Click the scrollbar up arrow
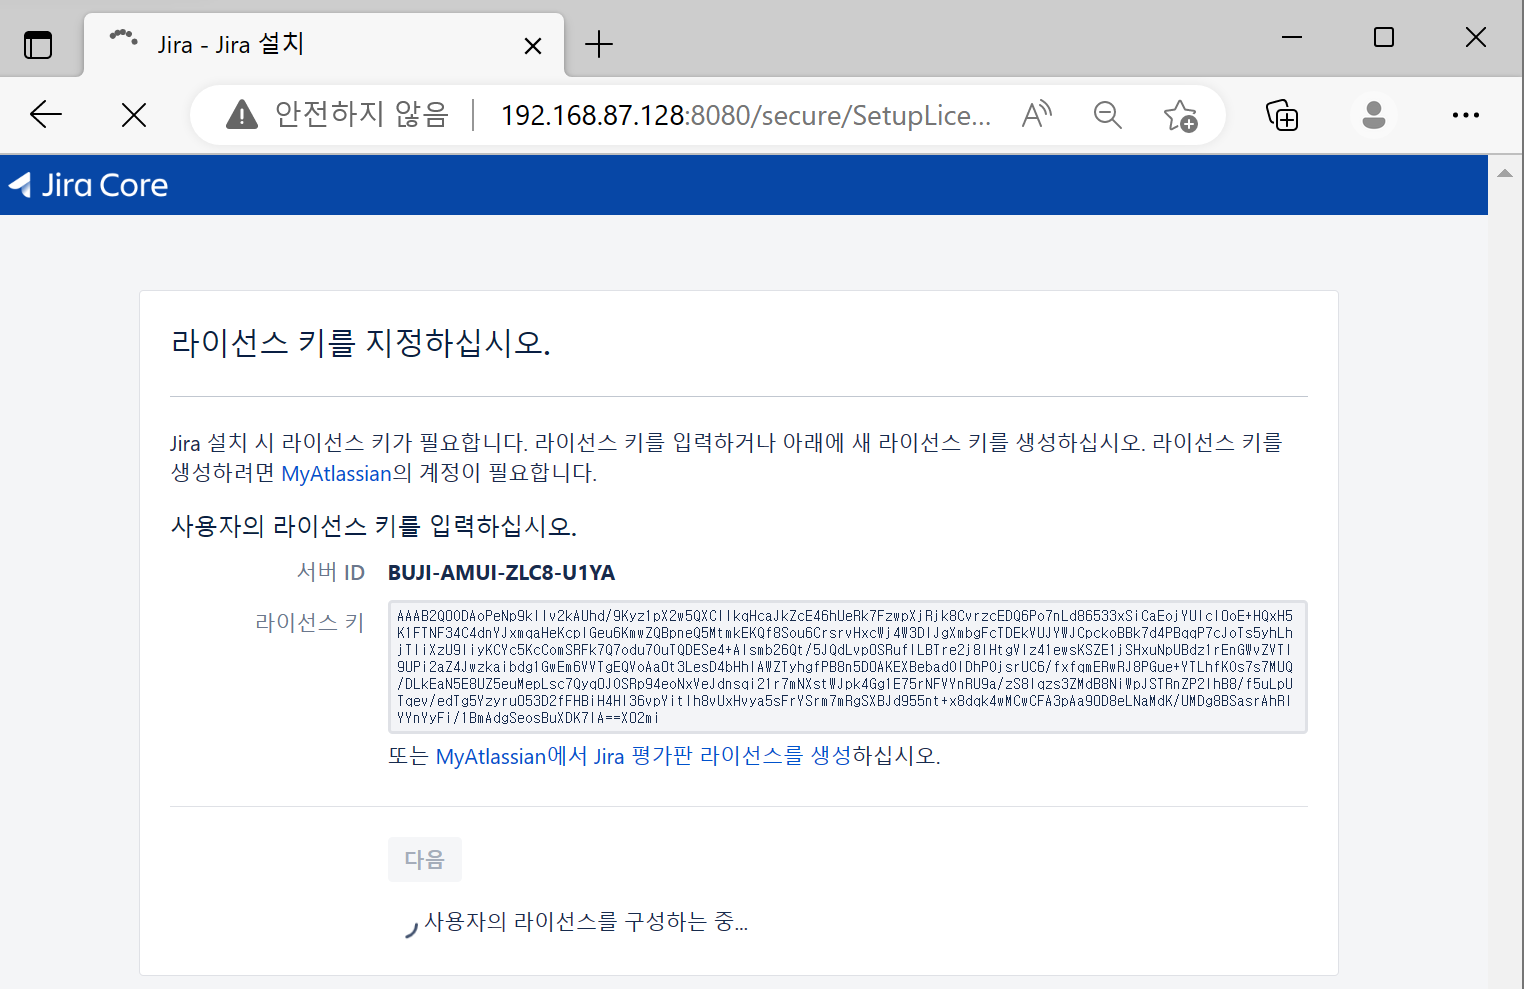Screen dimensions: 1524x989 pos(1505,173)
